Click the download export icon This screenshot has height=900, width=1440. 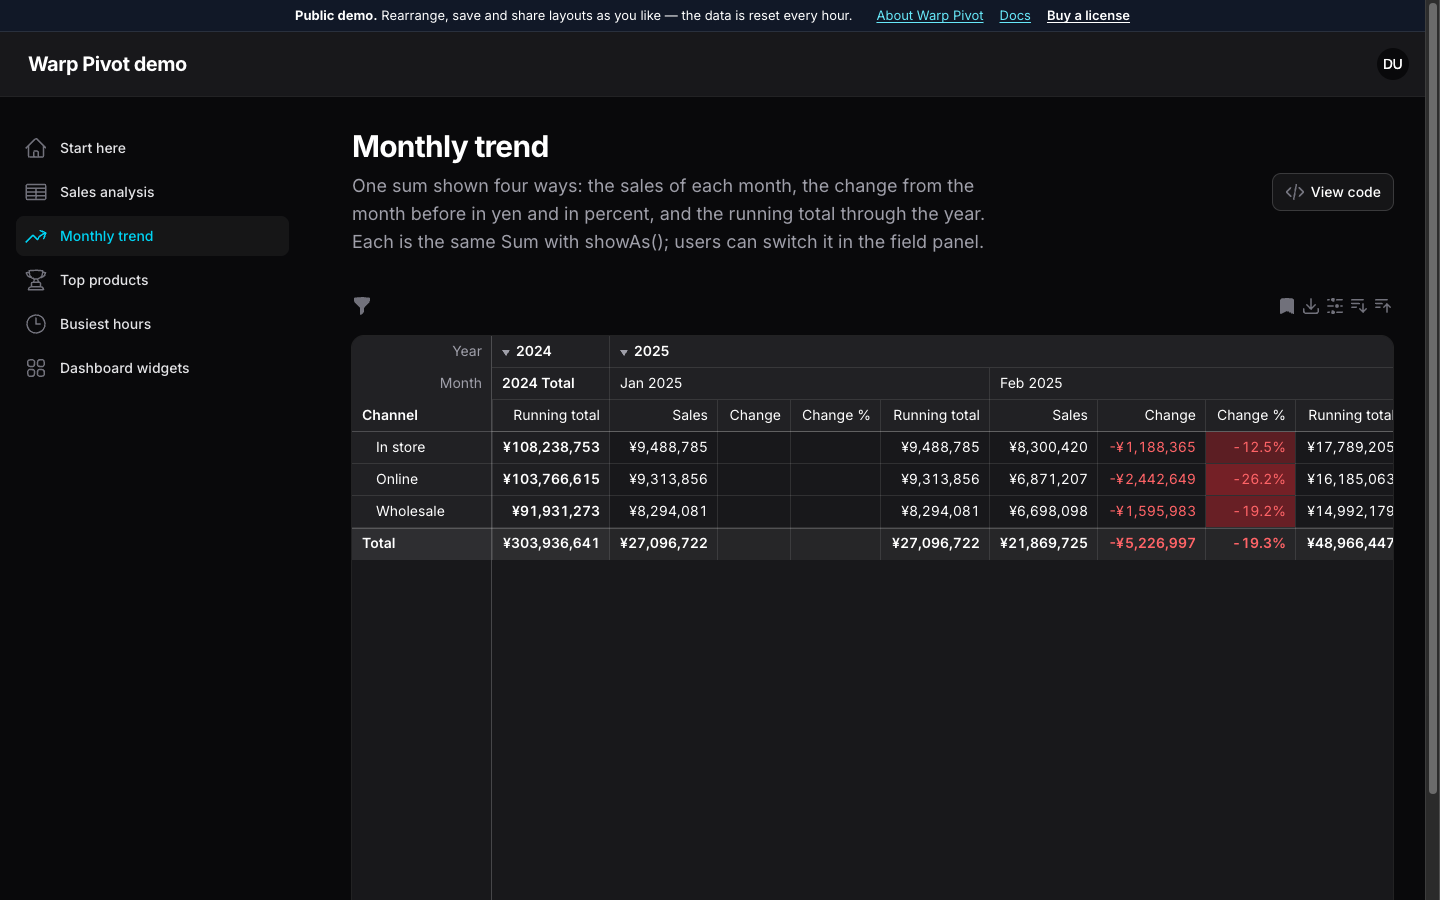click(x=1311, y=306)
